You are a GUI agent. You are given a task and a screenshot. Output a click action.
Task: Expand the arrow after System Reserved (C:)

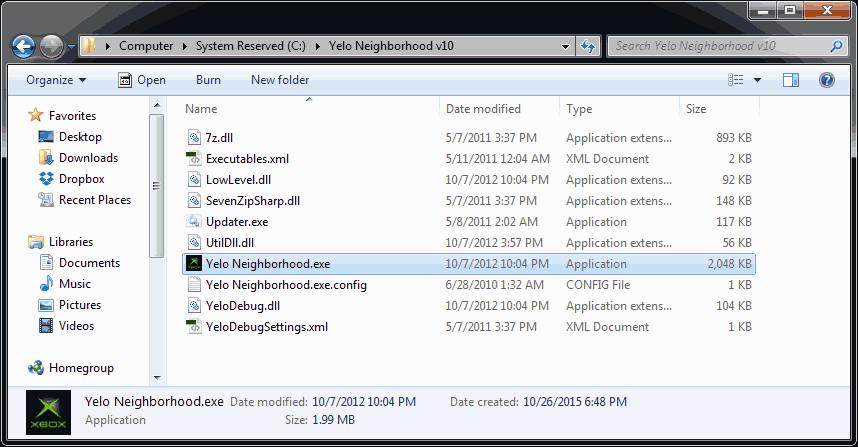[x=317, y=47]
